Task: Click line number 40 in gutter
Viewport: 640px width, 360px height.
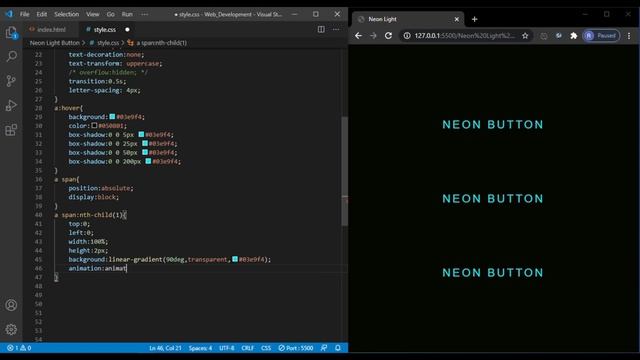Action: click(38, 215)
